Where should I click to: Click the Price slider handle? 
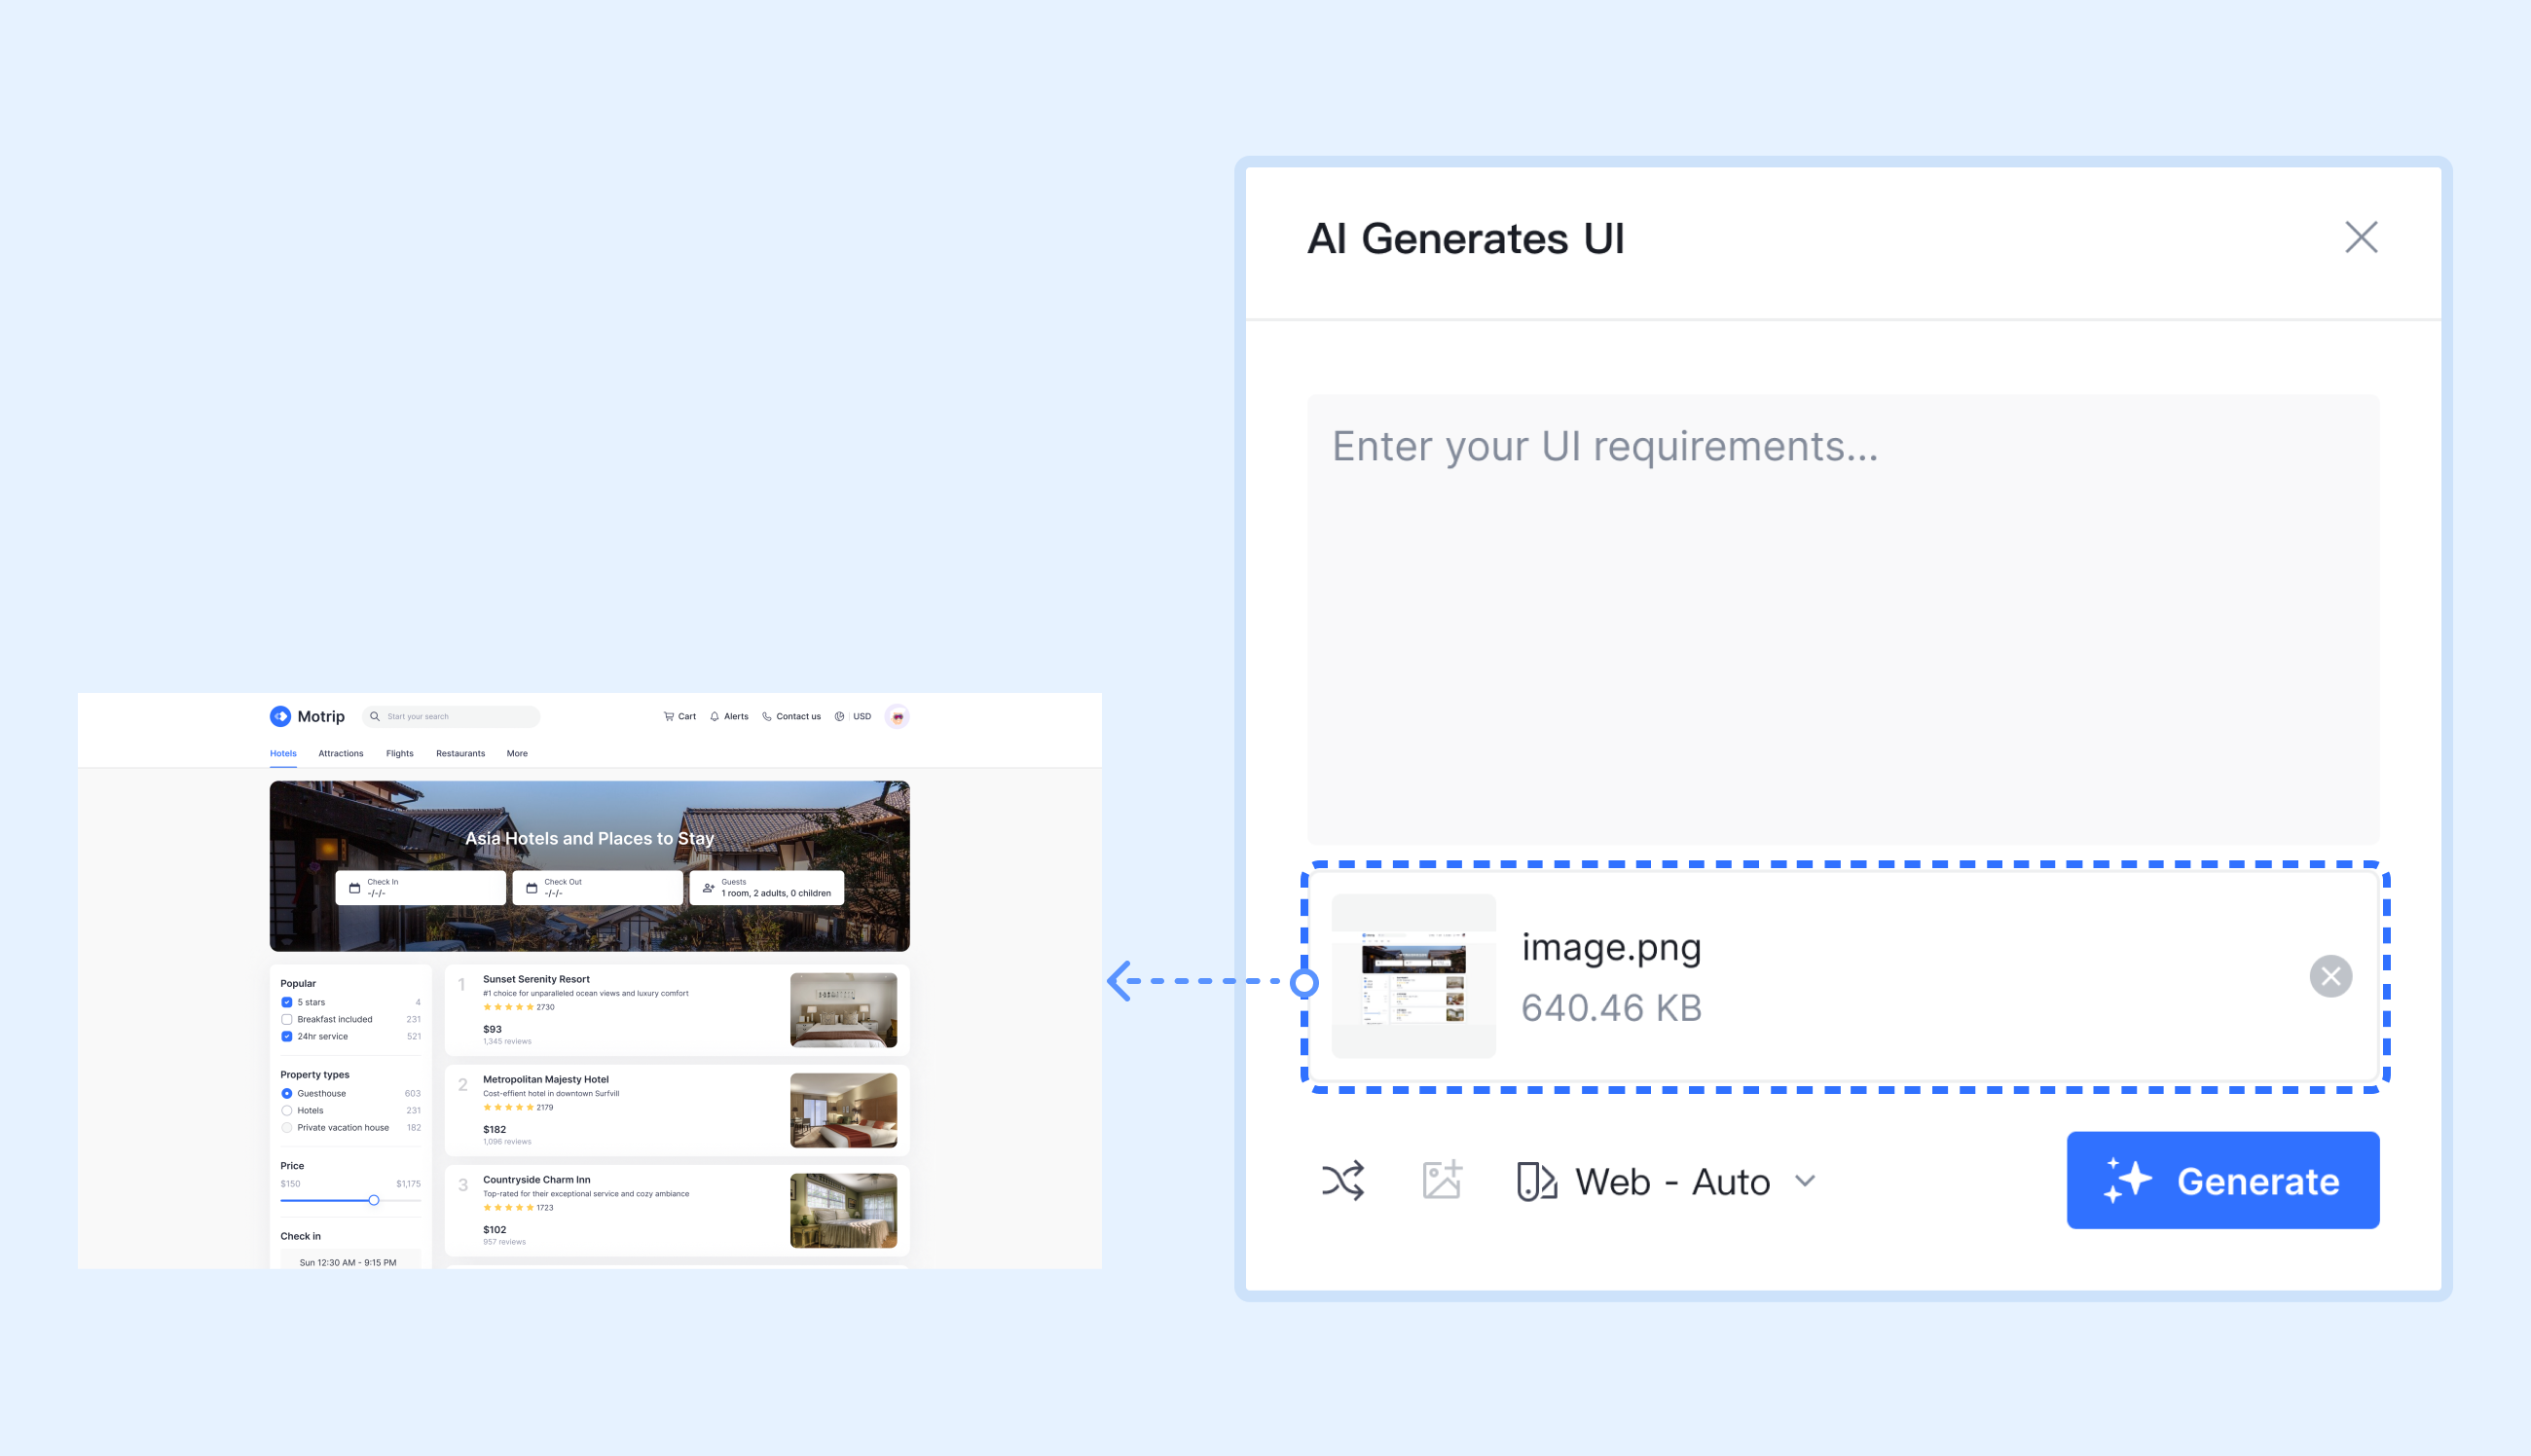click(x=374, y=1200)
